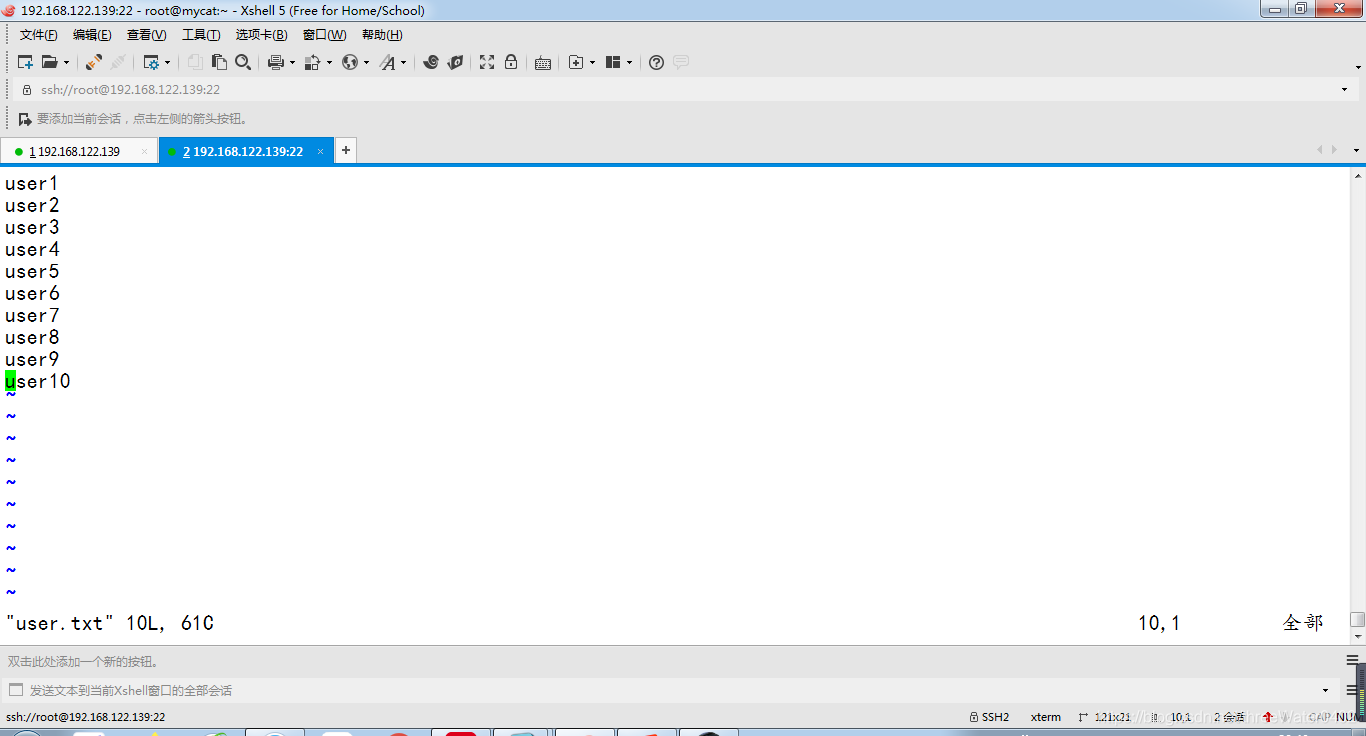
Task: Open the compose bar hamburger menu
Action: pyautogui.click(x=1352, y=690)
